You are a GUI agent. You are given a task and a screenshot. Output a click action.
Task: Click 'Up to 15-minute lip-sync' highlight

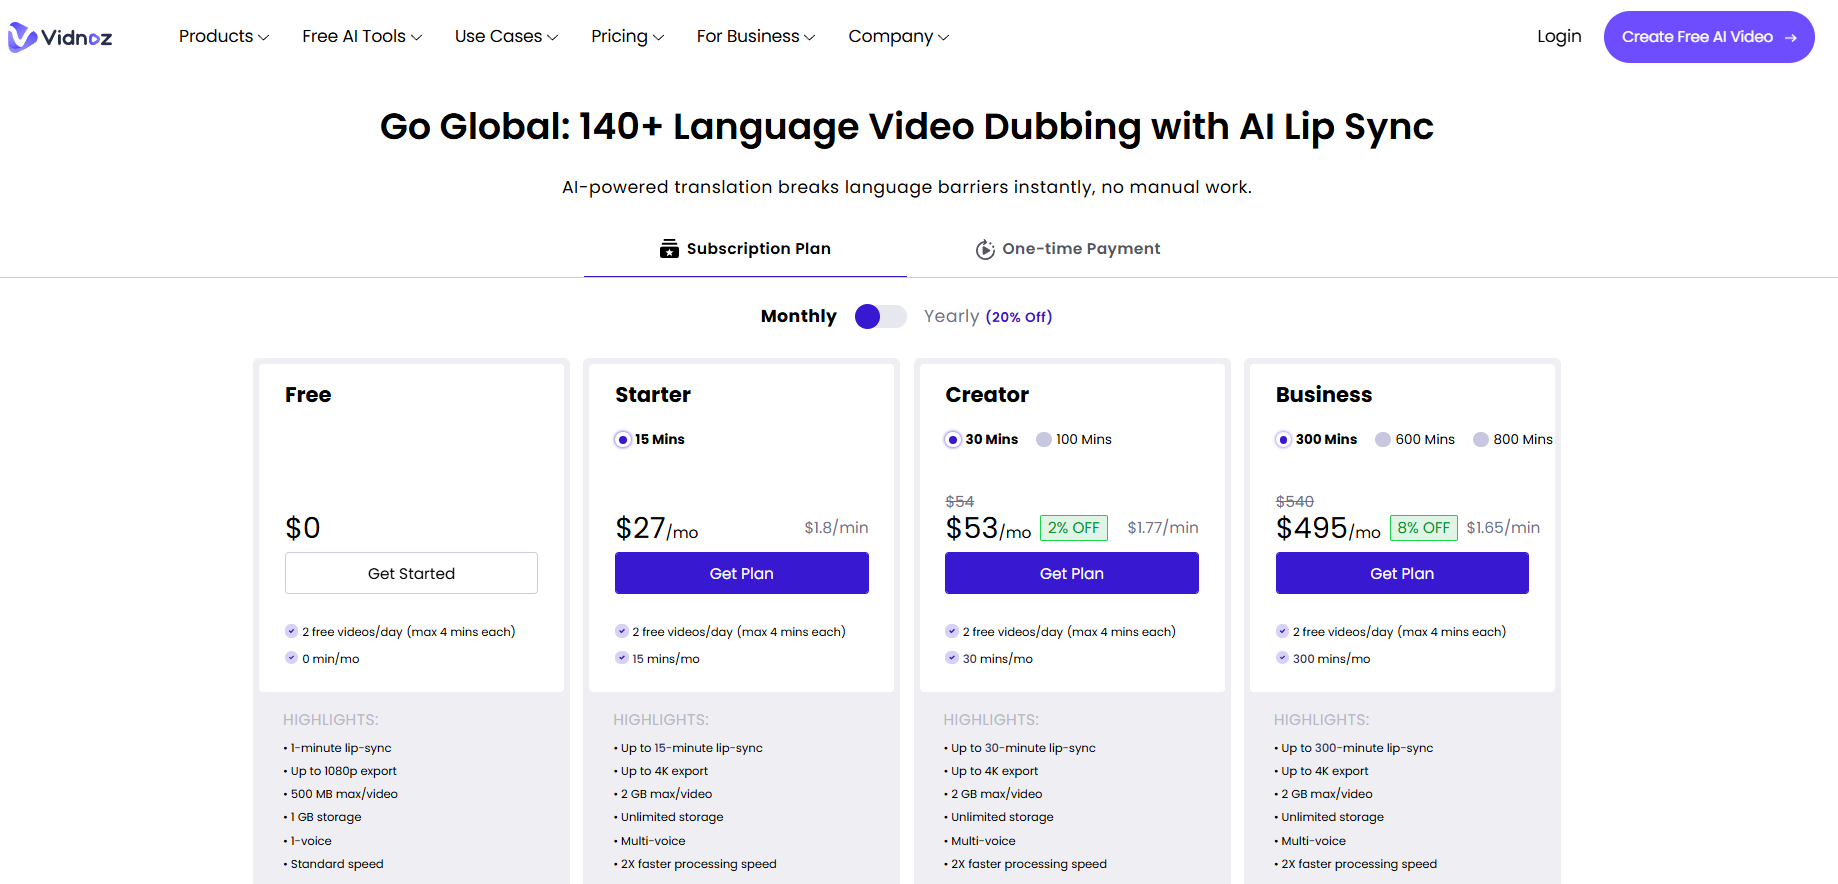coord(691,748)
